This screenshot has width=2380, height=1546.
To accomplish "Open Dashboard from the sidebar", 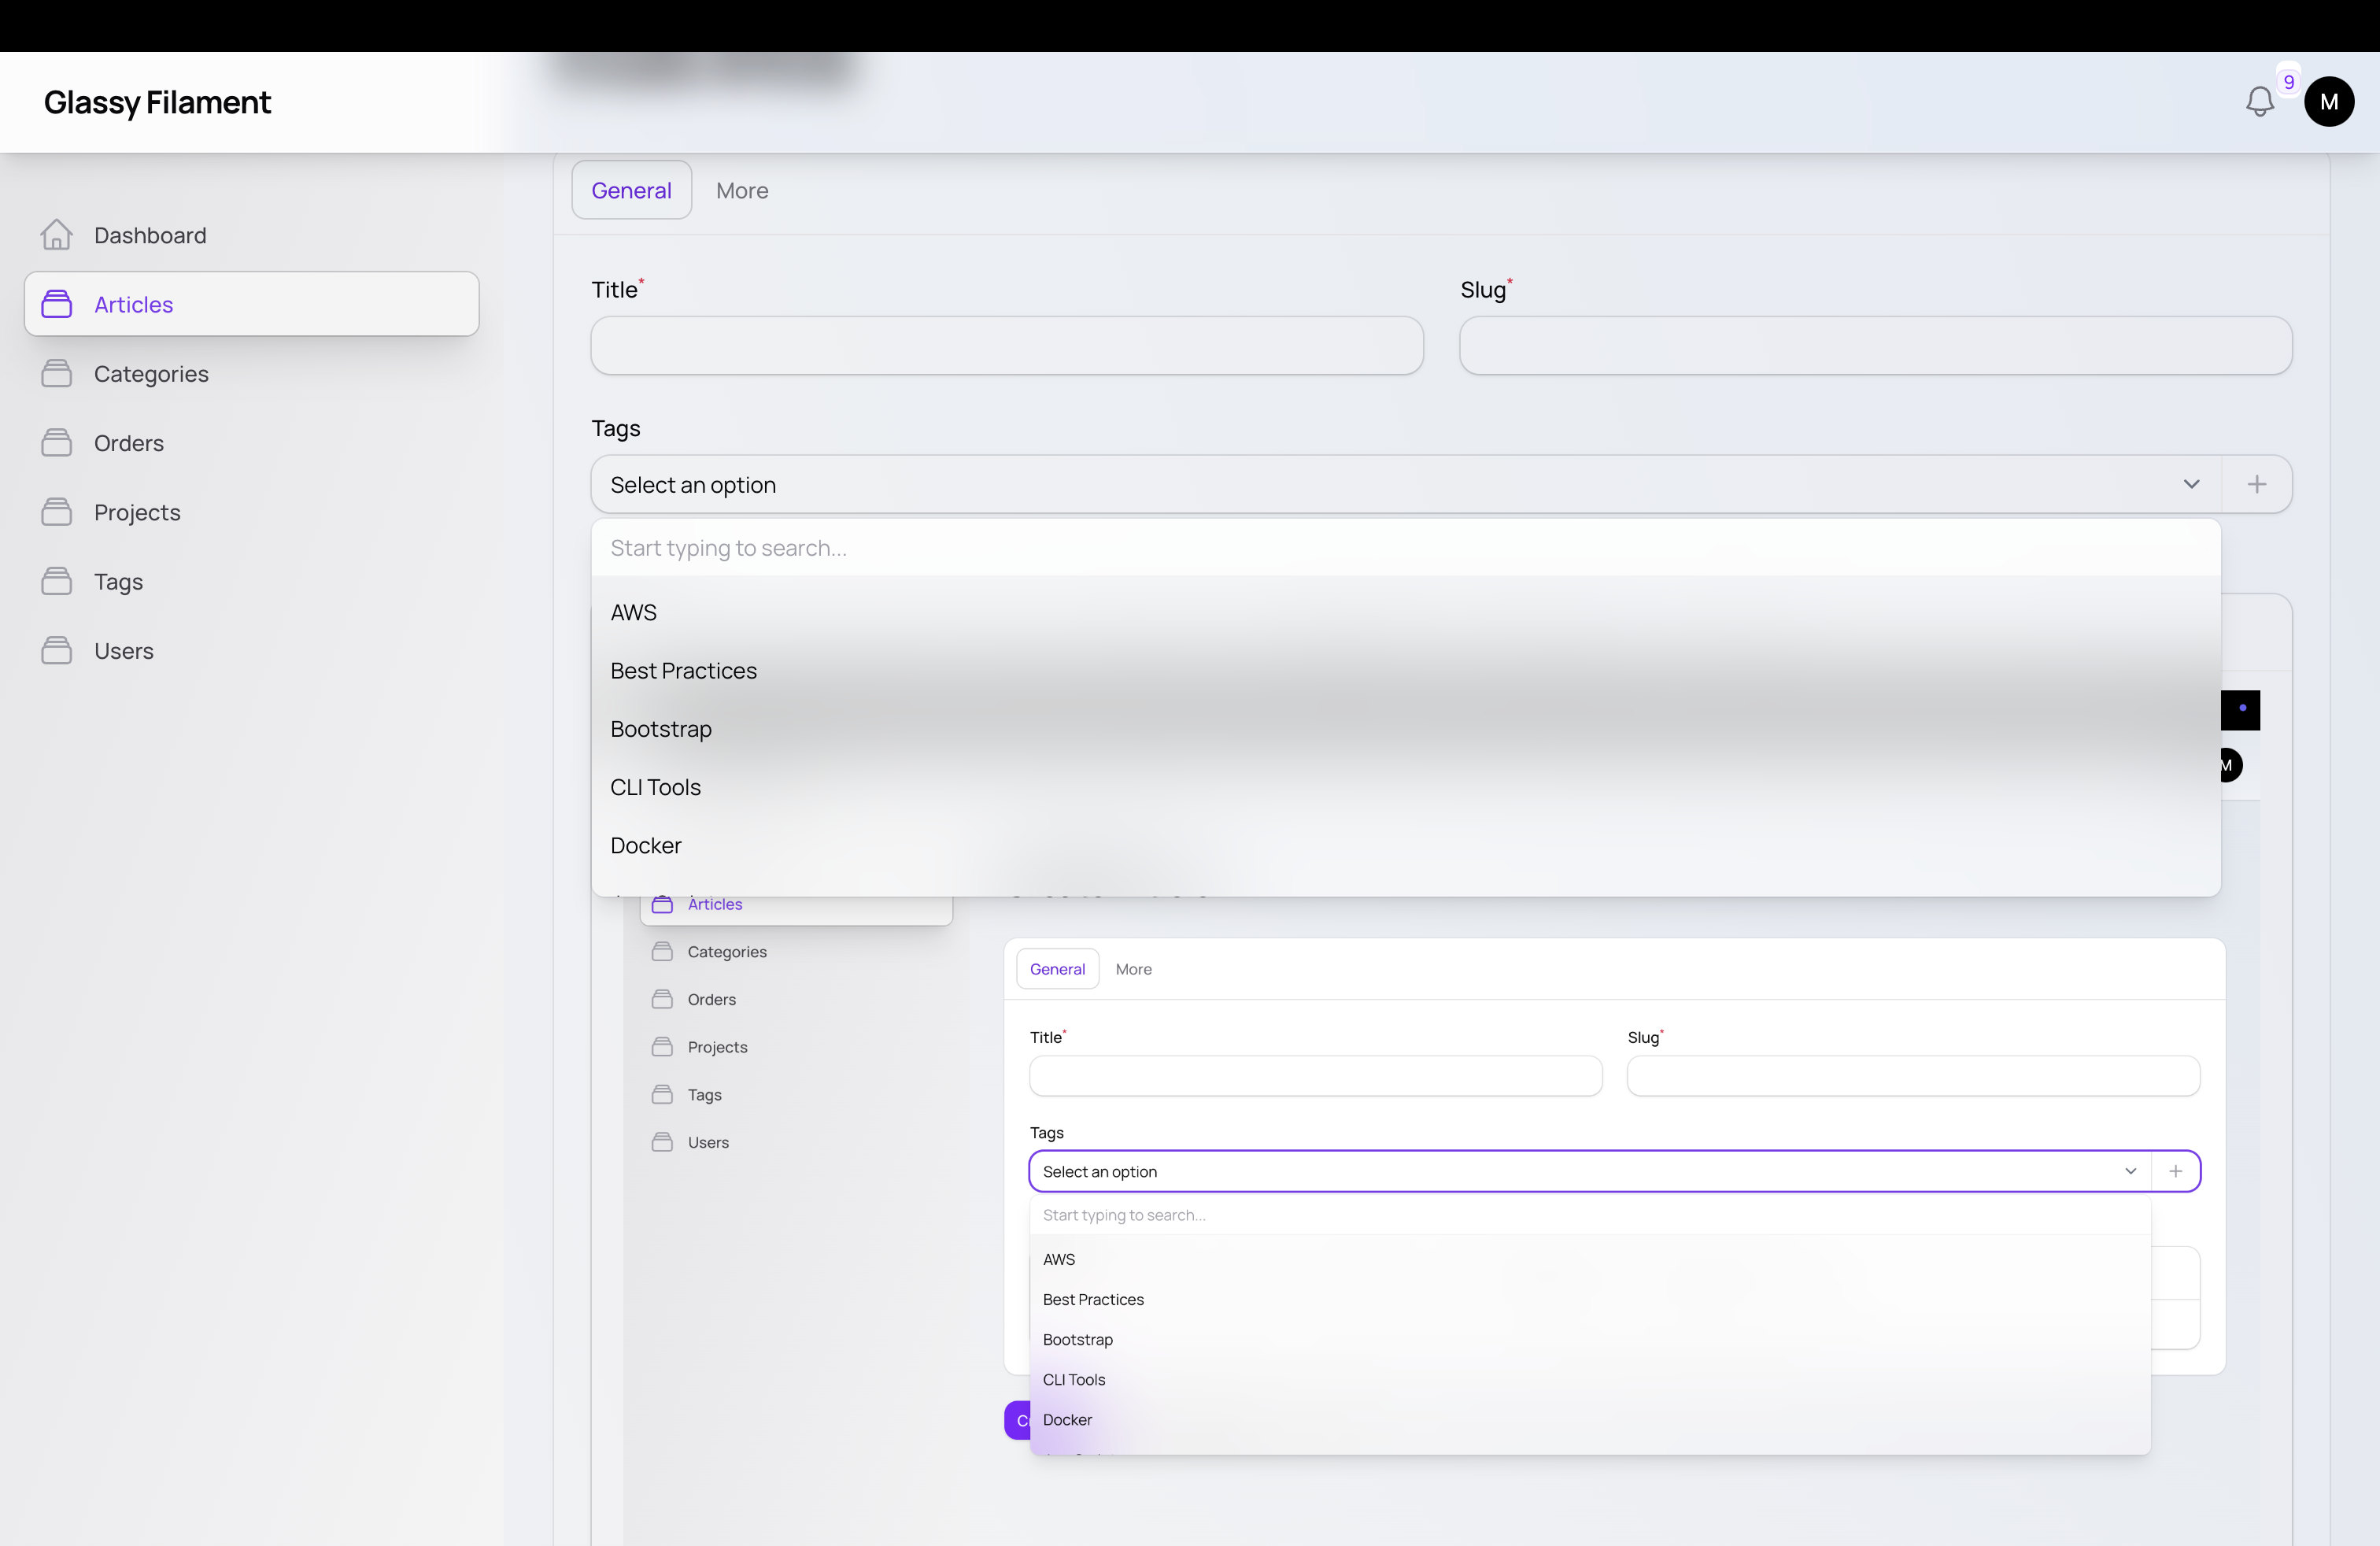I will pos(252,235).
